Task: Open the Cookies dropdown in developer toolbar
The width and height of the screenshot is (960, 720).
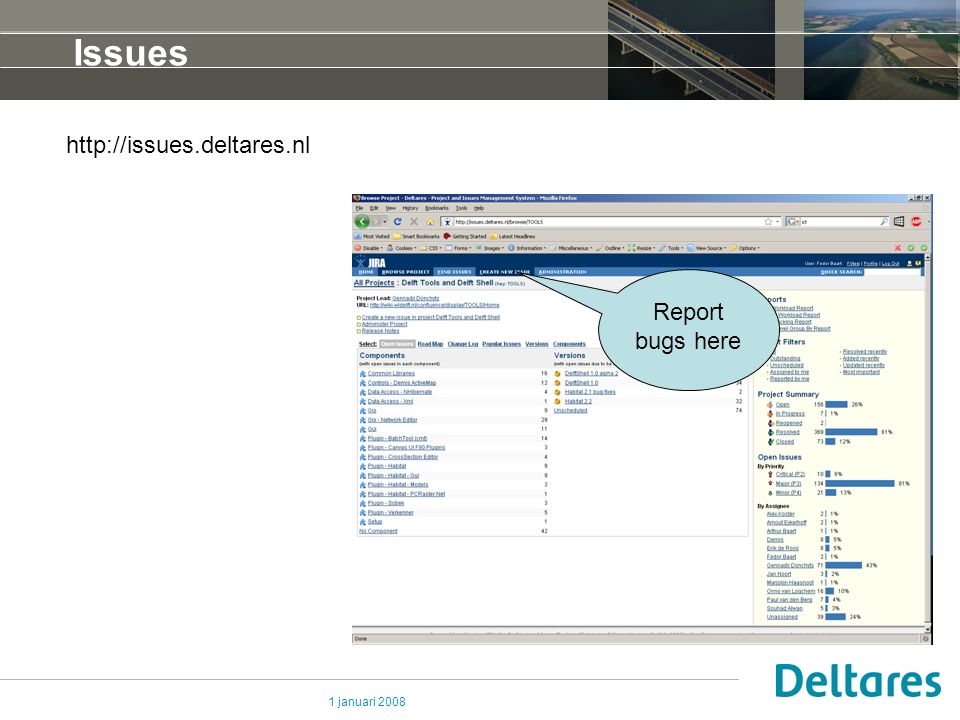Action: pyautogui.click(x=402, y=249)
